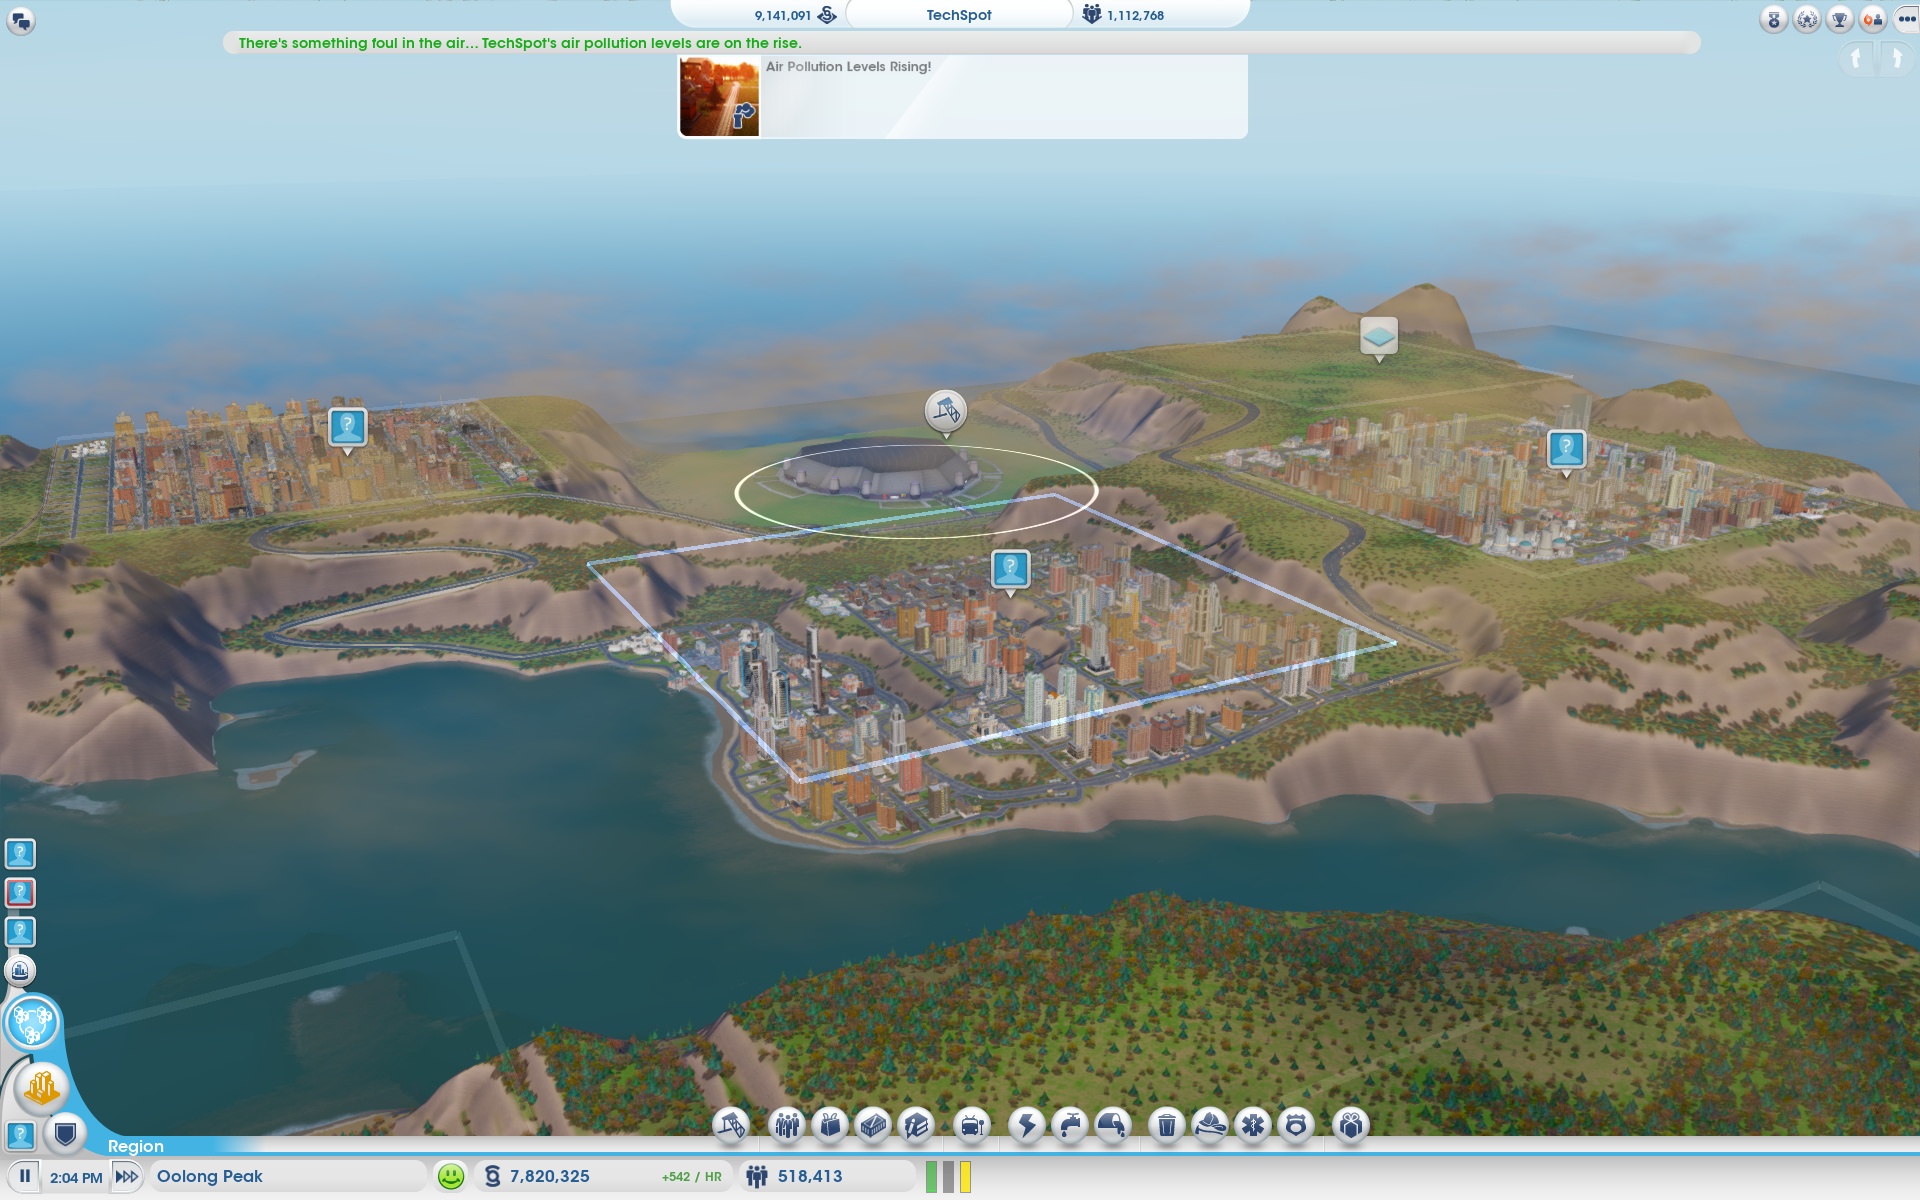Switch to orange city view button
Image resolution: width=1920 pixels, height=1200 pixels.
pyautogui.click(x=42, y=1087)
